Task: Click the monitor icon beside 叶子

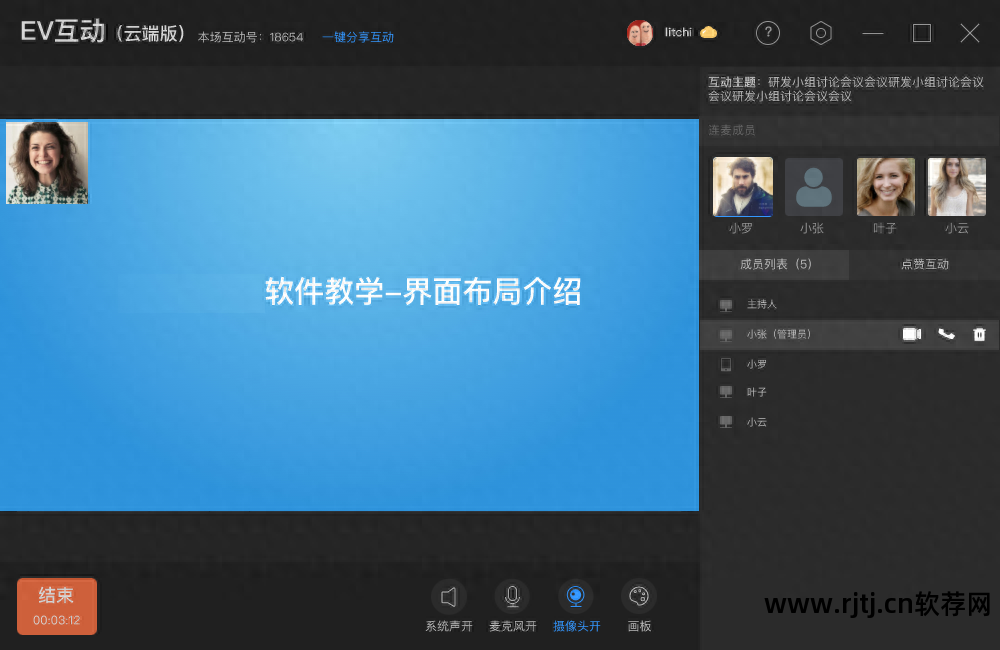Action: click(724, 392)
